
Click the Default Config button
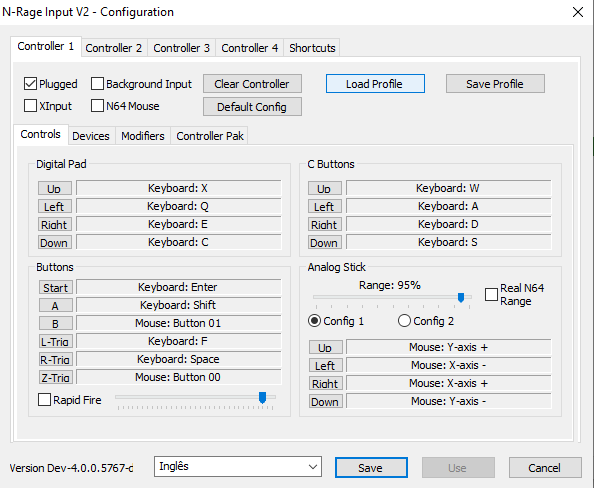coord(252,107)
